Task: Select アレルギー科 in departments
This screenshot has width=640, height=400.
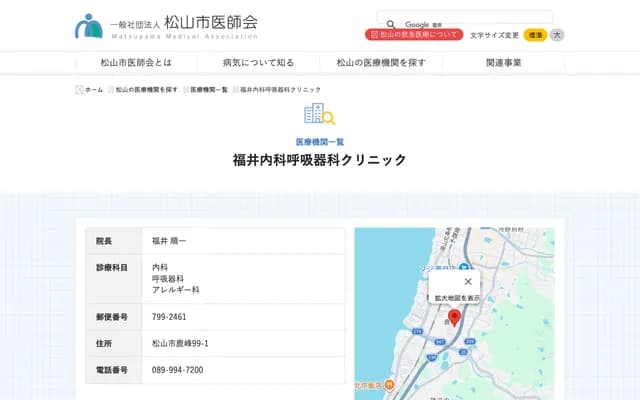Action: (176, 290)
